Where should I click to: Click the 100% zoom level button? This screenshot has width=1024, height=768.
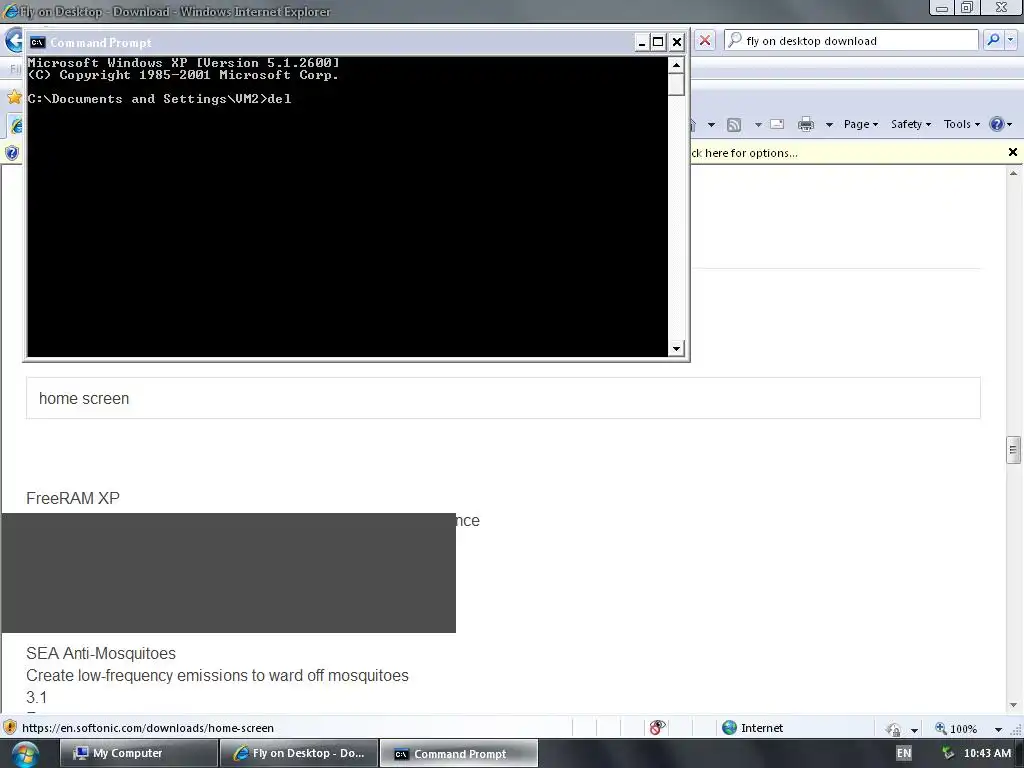tap(957, 729)
